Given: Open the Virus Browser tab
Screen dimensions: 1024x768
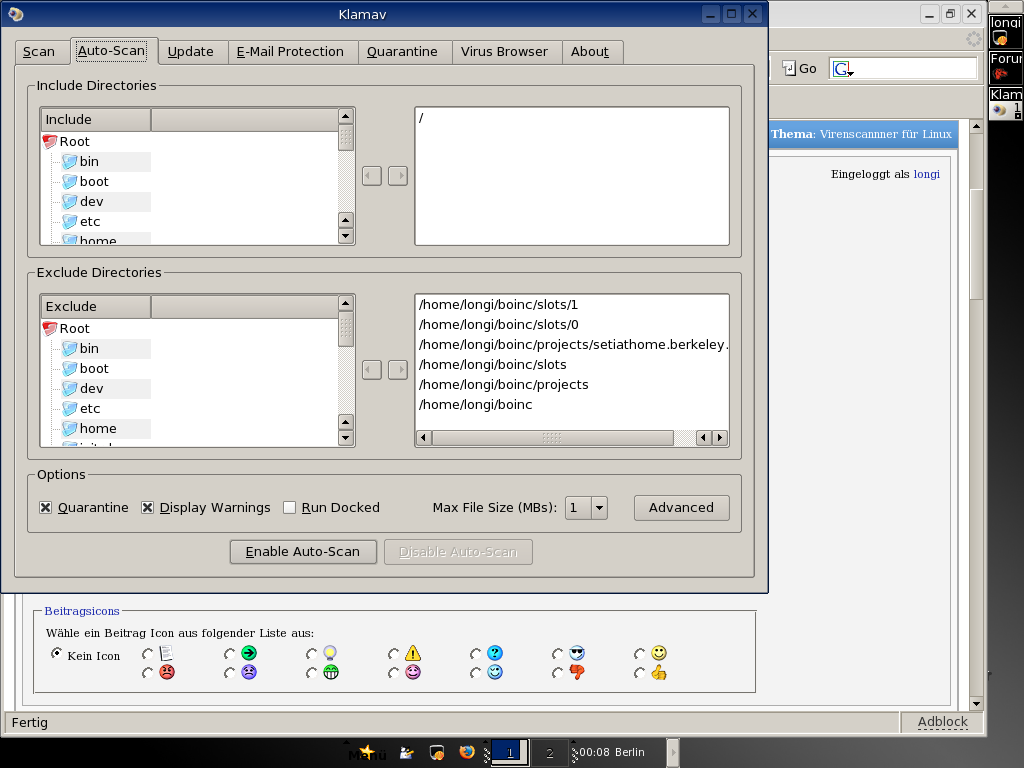Looking at the screenshot, I should pyautogui.click(x=504, y=52).
